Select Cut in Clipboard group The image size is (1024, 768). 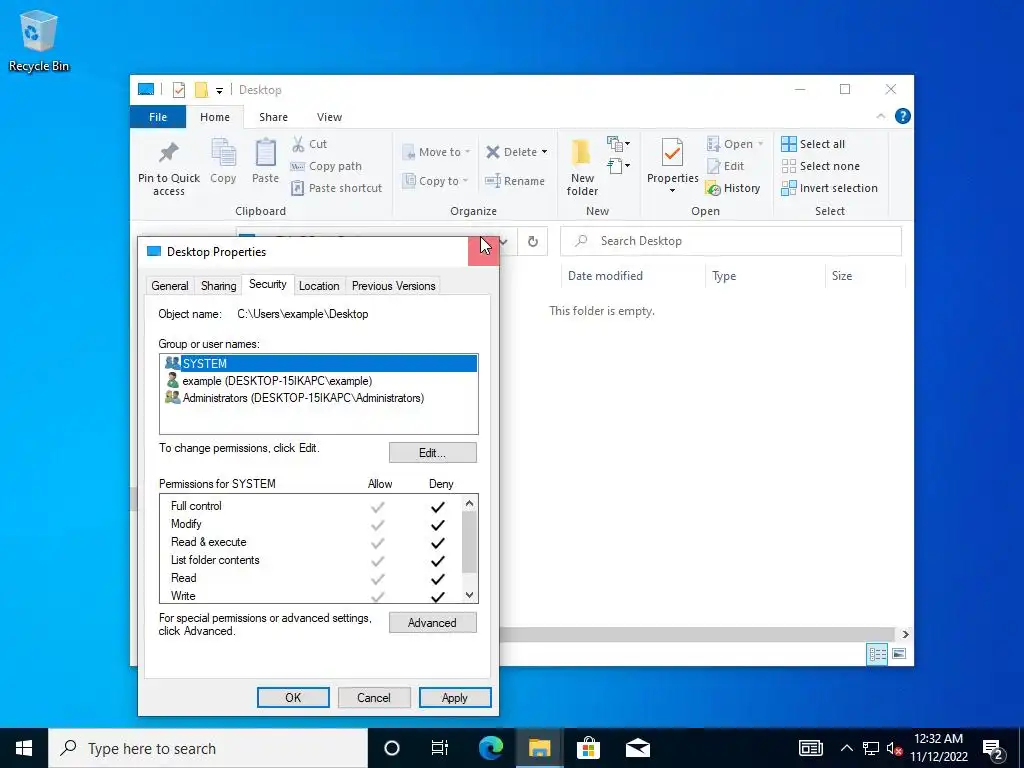(x=310, y=144)
